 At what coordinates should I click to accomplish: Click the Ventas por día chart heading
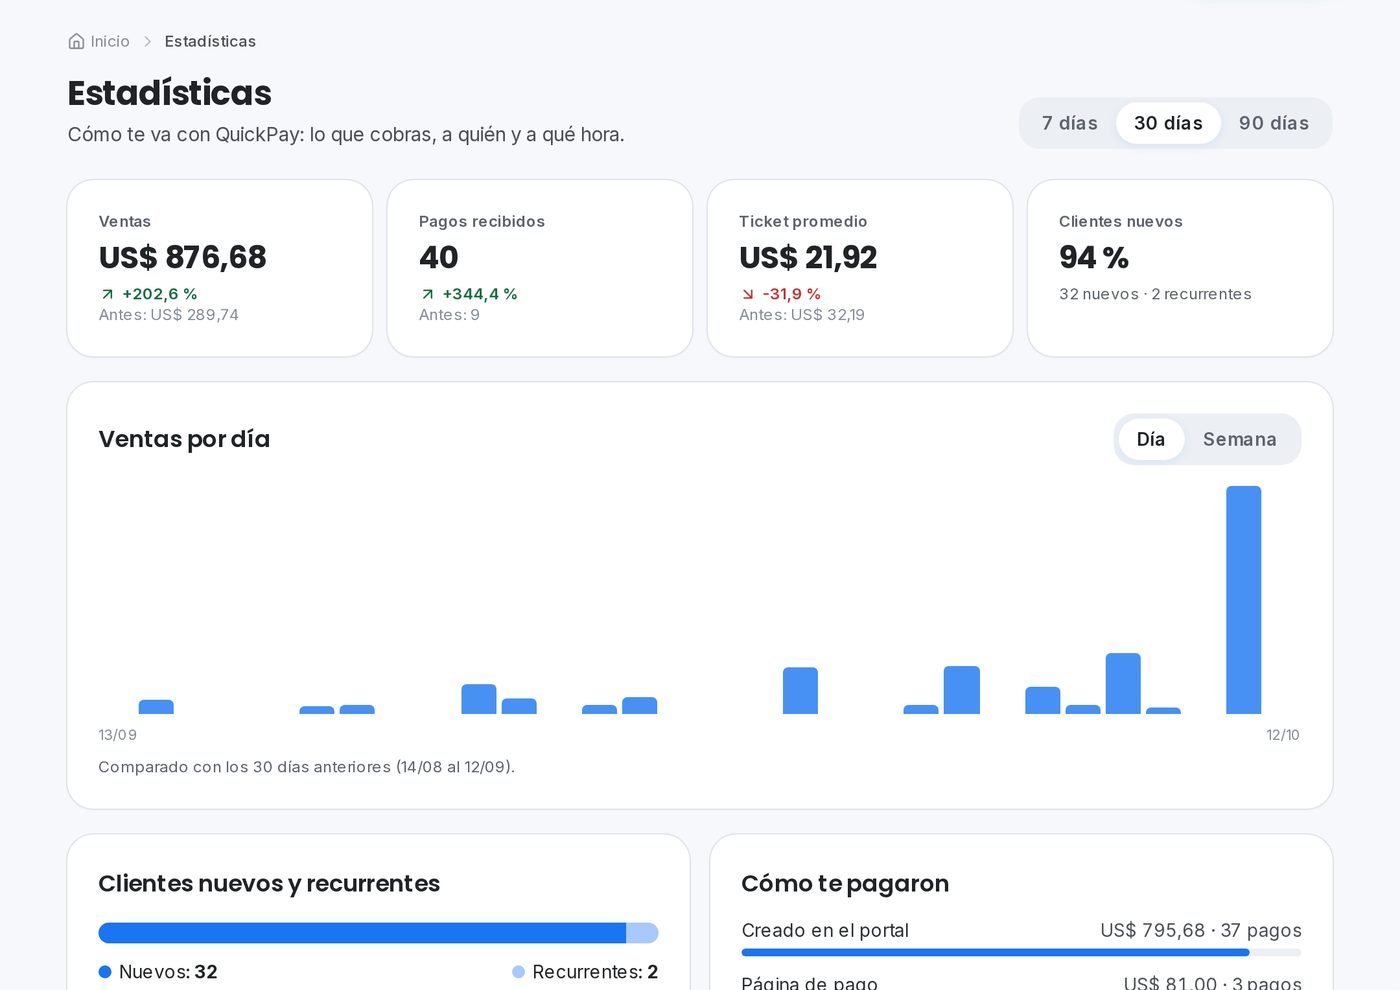coord(184,439)
